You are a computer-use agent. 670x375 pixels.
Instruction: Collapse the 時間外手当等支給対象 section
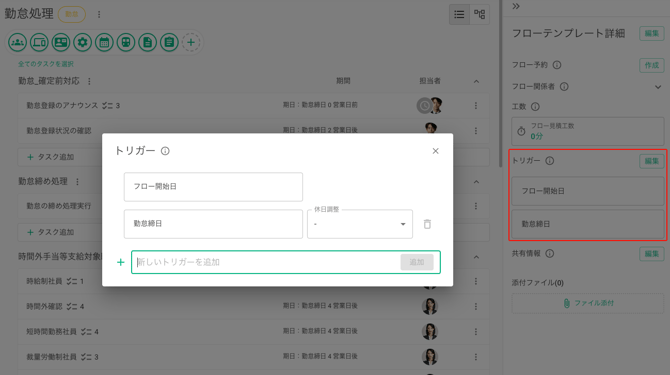(x=476, y=257)
